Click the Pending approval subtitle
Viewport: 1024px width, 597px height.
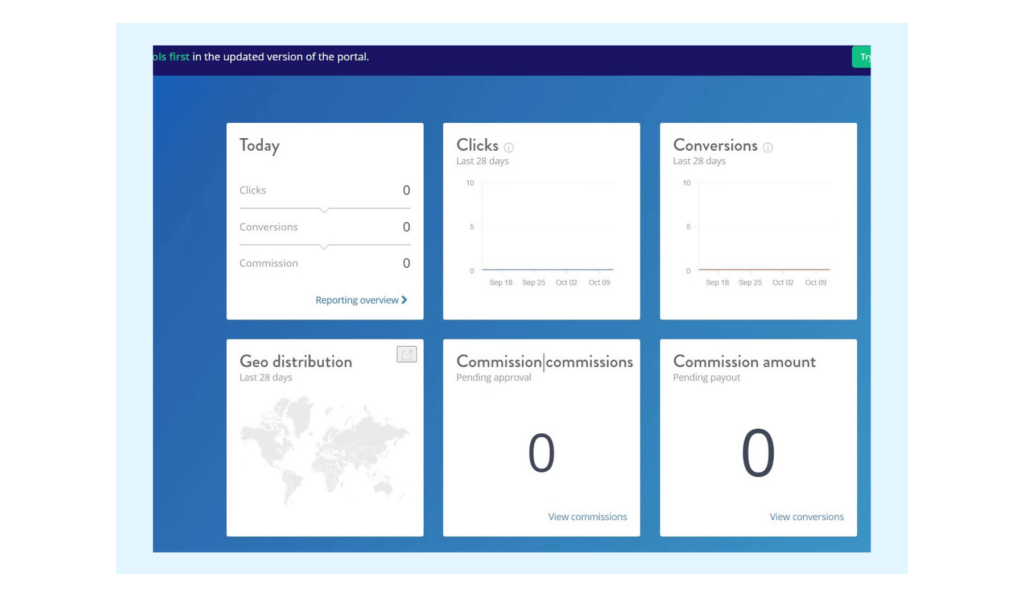[x=493, y=378]
